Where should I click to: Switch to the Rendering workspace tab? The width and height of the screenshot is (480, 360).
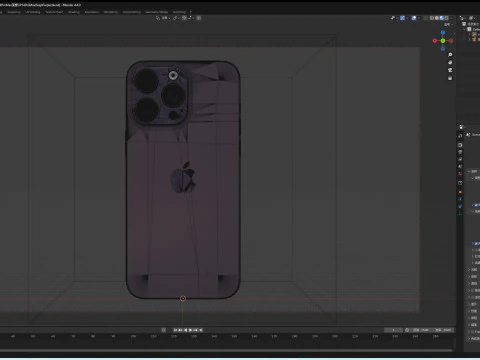click(x=111, y=12)
